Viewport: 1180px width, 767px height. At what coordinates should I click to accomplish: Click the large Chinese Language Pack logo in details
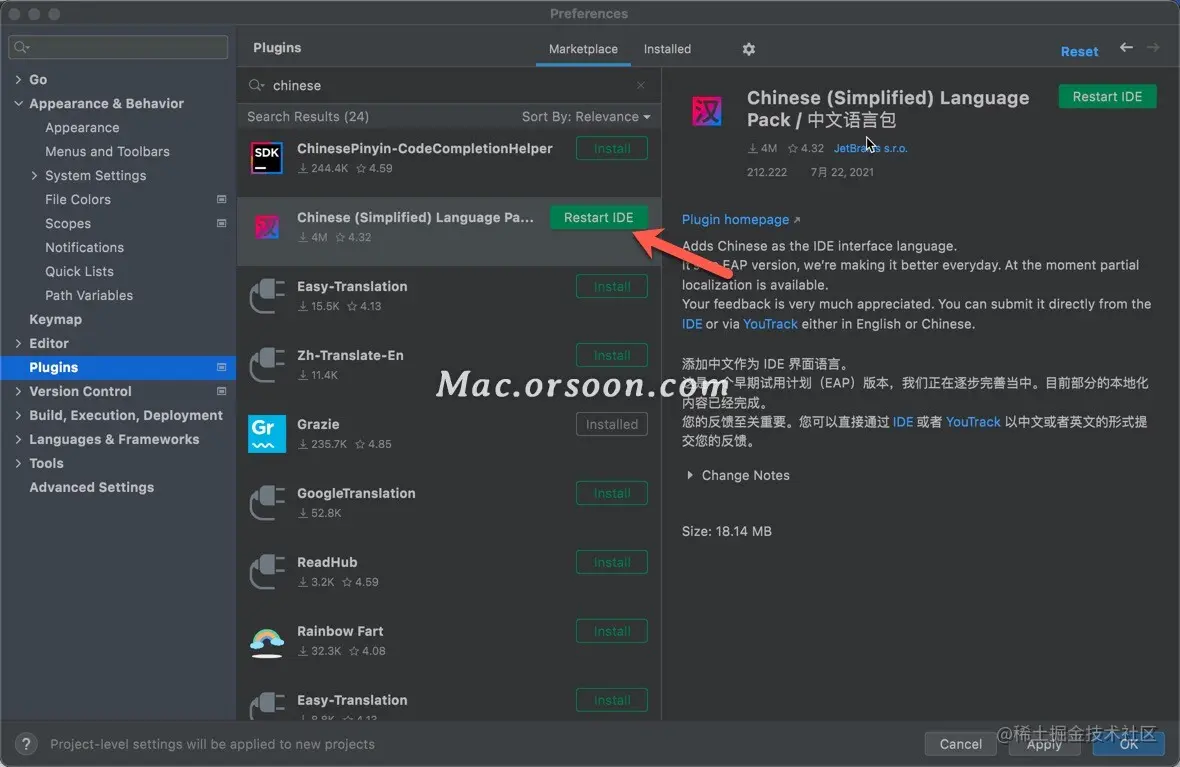point(707,111)
